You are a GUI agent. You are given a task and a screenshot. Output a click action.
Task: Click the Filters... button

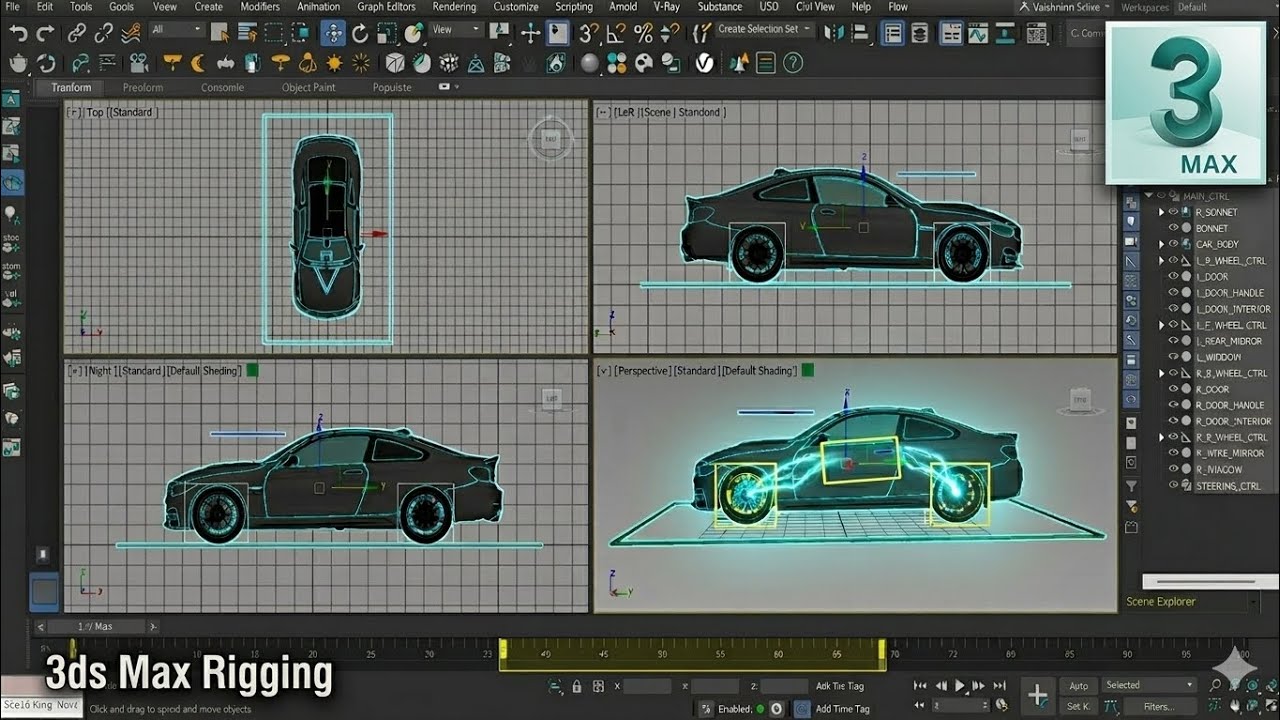coord(1160,706)
